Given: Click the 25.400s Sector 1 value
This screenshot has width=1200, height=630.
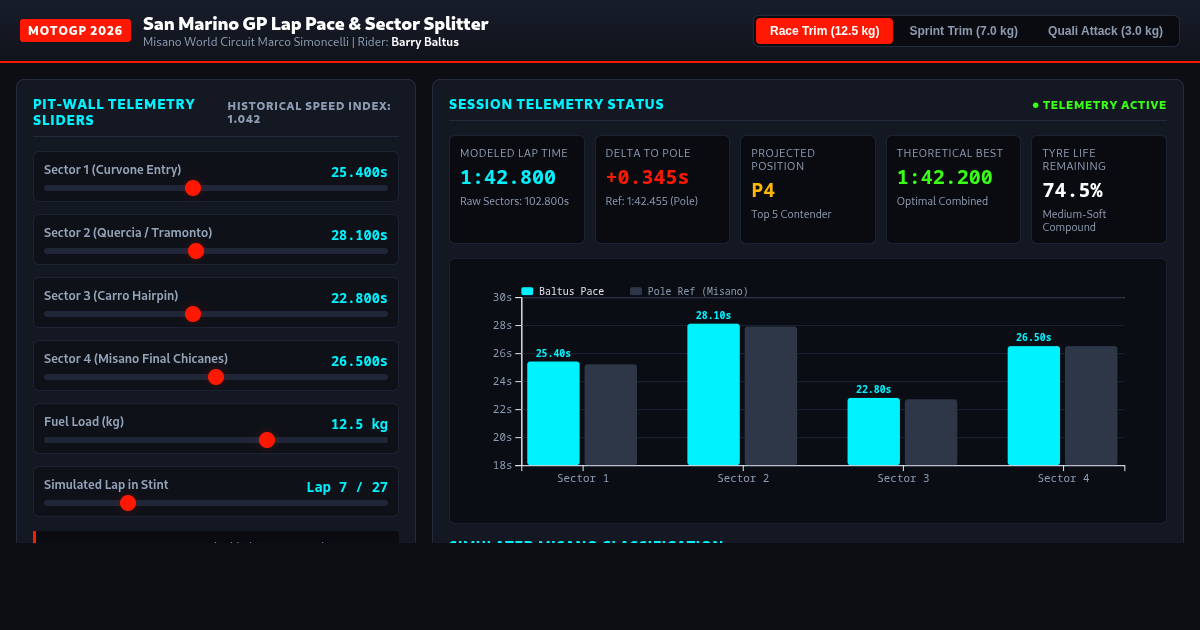Looking at the screenshot, I should click(359, 172).
